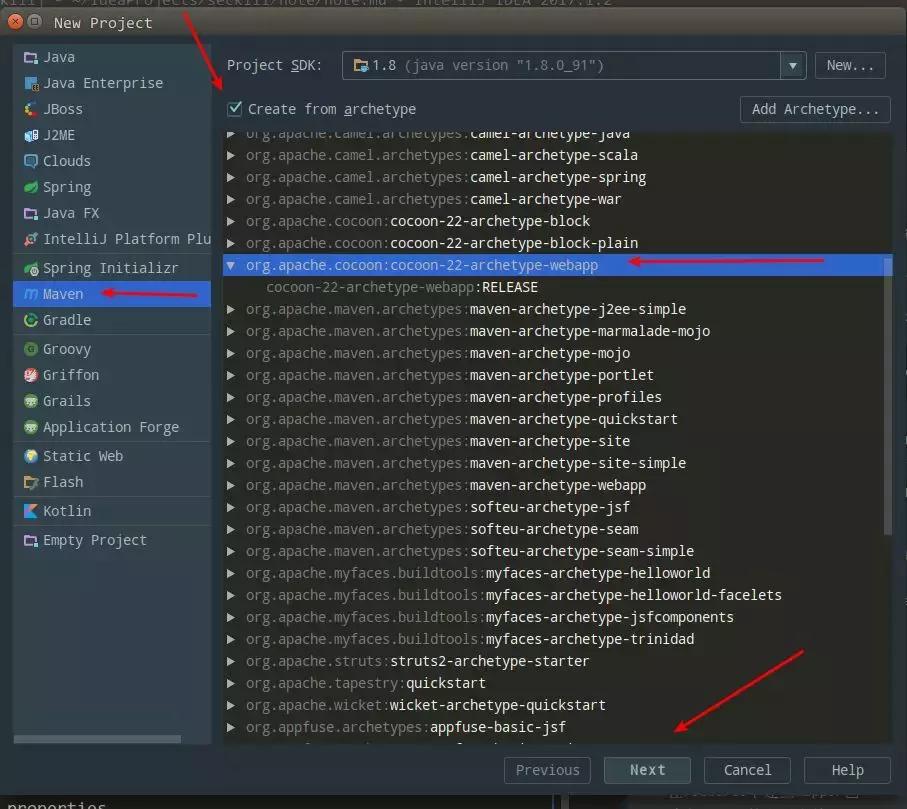This screenshot has width=907, height=809.
Task: Click the Clouds project type icon
Action: (x=30, y=161)
